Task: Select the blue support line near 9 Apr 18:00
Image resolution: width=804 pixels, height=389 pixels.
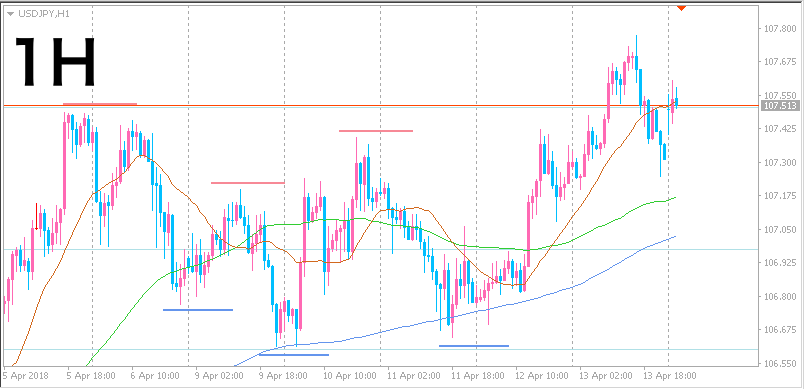Action: [x=294, y=354]
